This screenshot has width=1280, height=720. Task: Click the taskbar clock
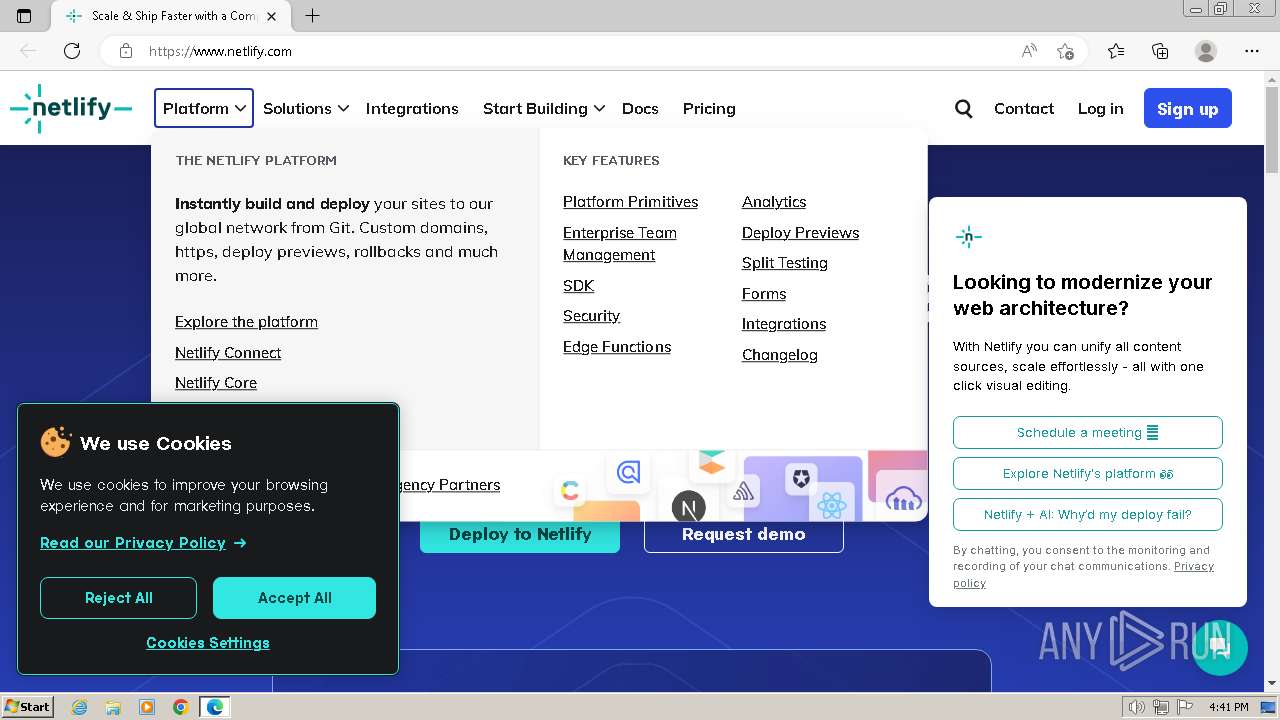(1229, 707)
